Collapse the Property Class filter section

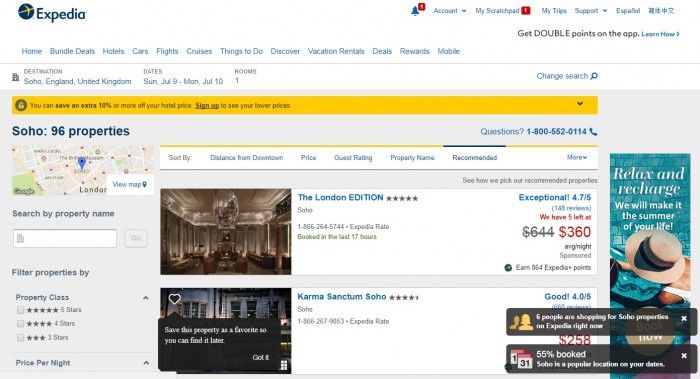click(146, 298)
